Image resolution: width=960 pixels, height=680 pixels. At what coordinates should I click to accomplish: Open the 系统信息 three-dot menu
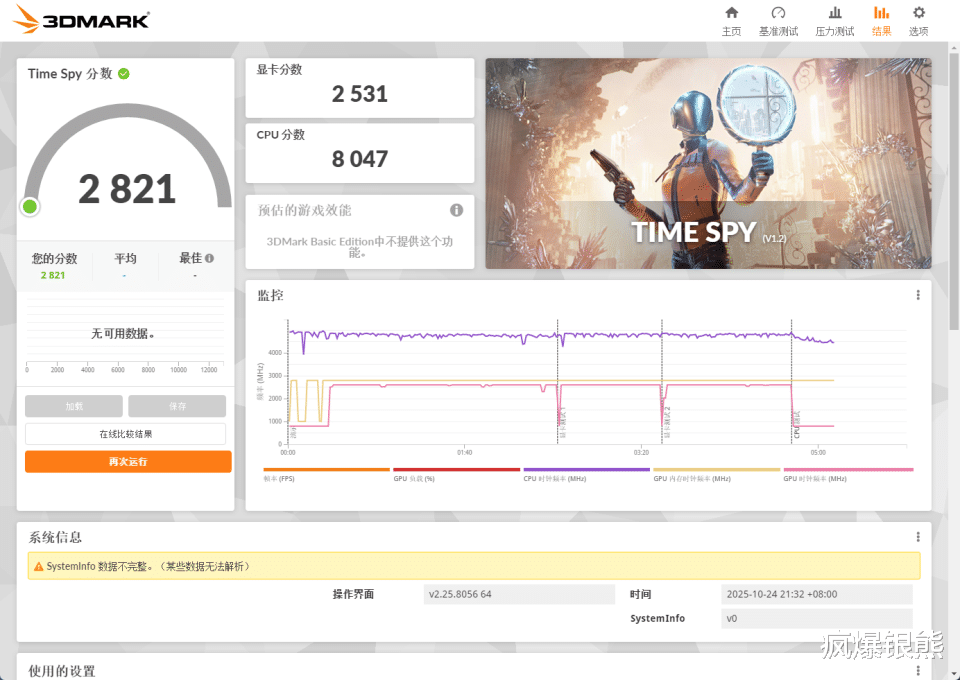pos(918,537)
